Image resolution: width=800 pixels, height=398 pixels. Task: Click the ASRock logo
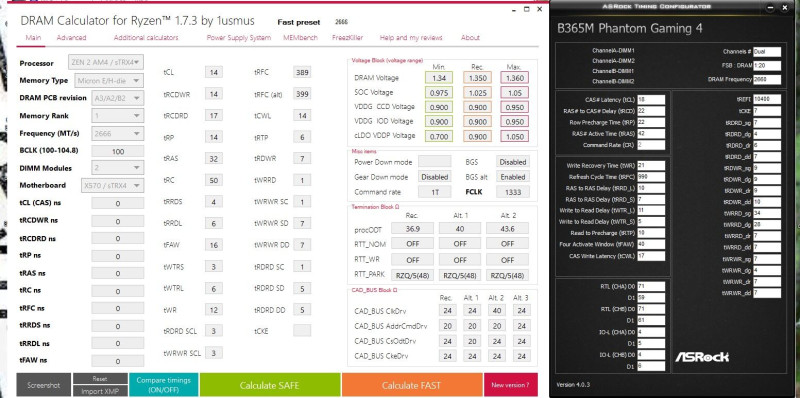[702, 357]
